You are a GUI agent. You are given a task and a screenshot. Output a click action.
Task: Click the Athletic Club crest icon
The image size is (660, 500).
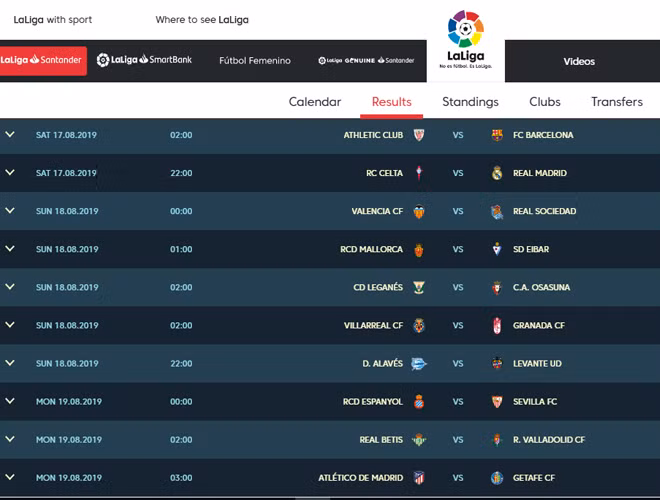click(x=419, y=135)
